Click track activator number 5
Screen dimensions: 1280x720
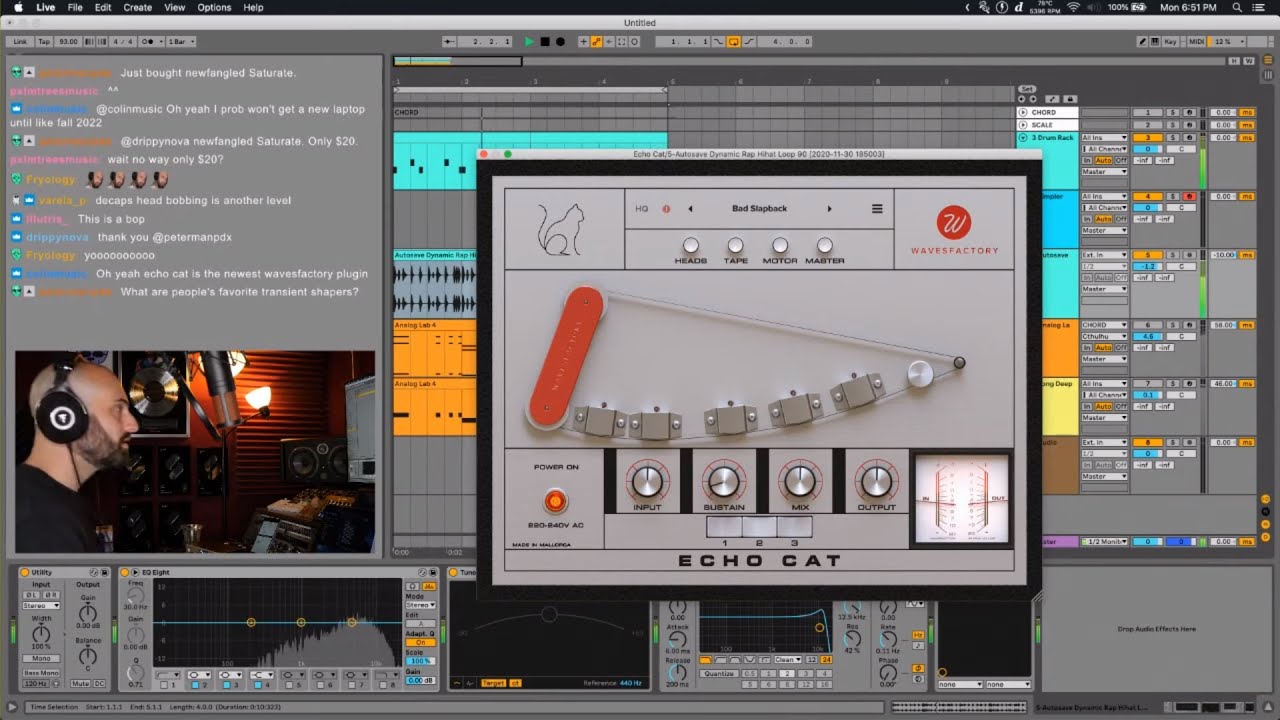point(1148,255)
